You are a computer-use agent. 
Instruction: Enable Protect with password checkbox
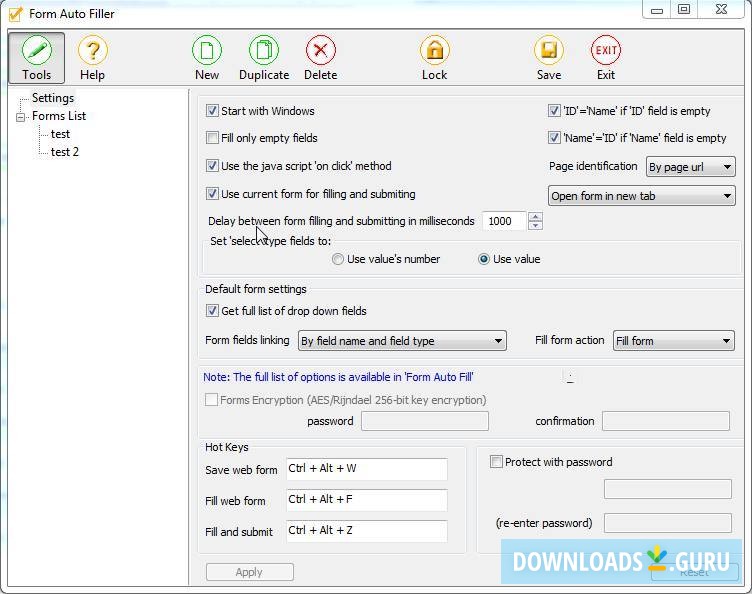point(496,462)
